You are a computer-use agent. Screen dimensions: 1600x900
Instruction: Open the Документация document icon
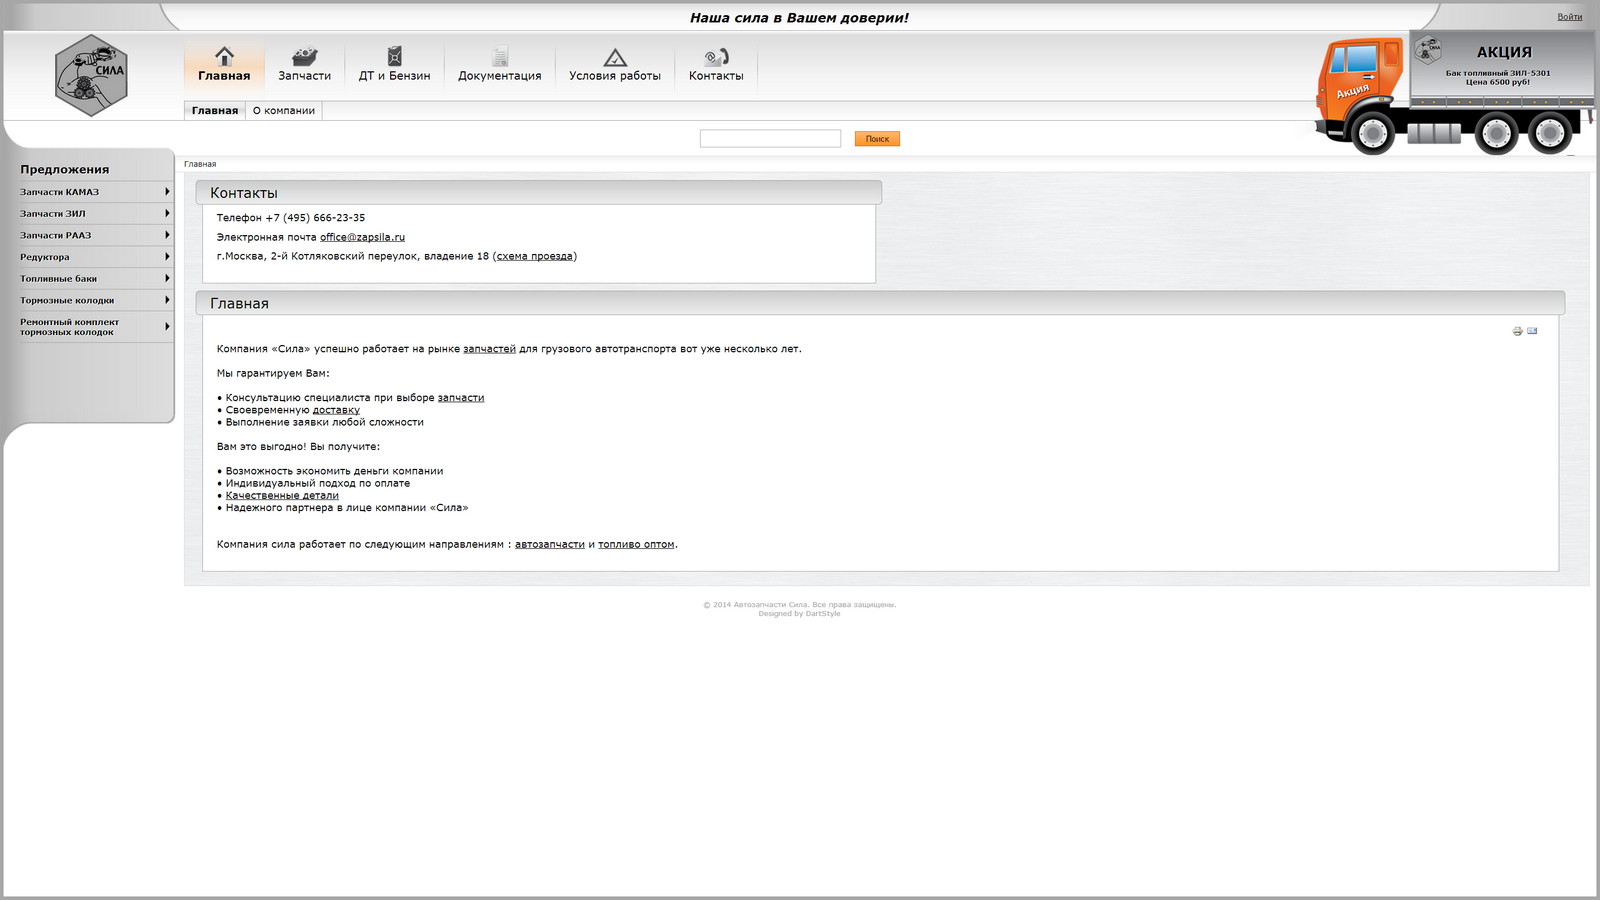[499, 57]
